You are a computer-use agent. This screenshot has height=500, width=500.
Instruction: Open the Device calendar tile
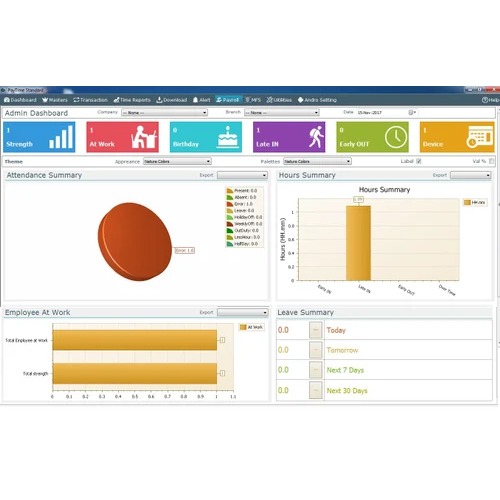[457, 137]
